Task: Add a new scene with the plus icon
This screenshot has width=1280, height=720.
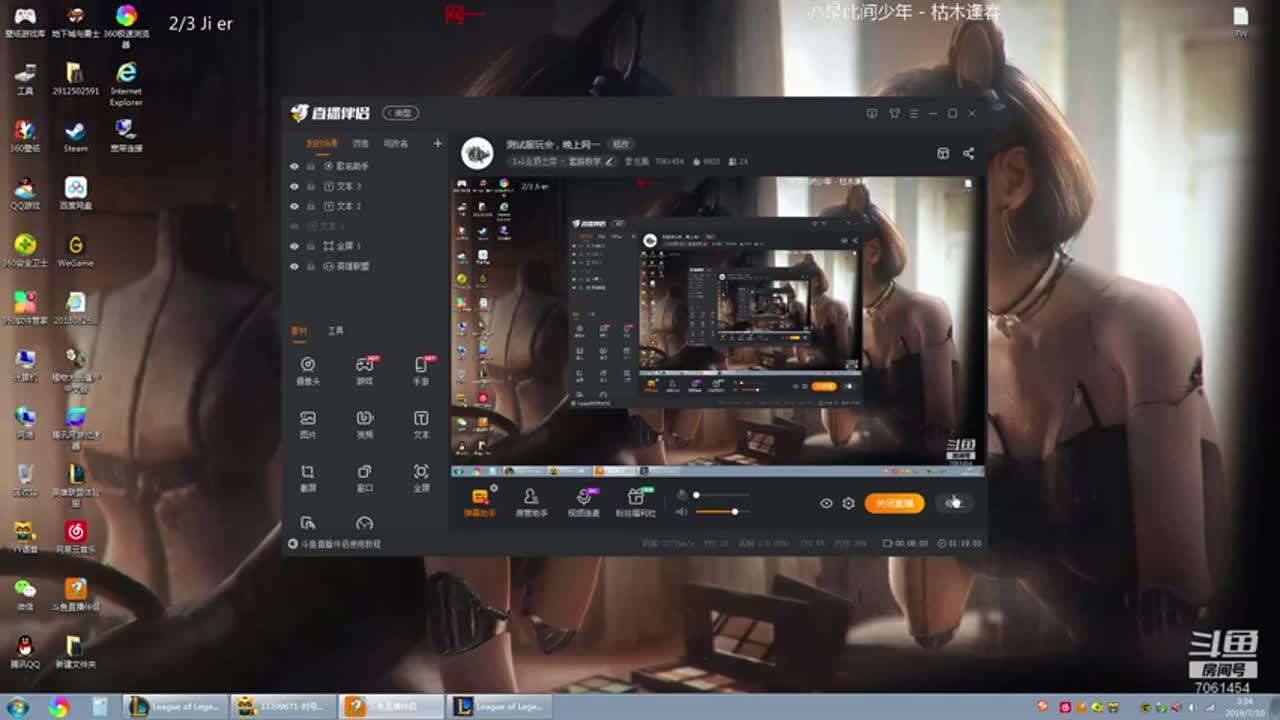Action: pos(437,143)
